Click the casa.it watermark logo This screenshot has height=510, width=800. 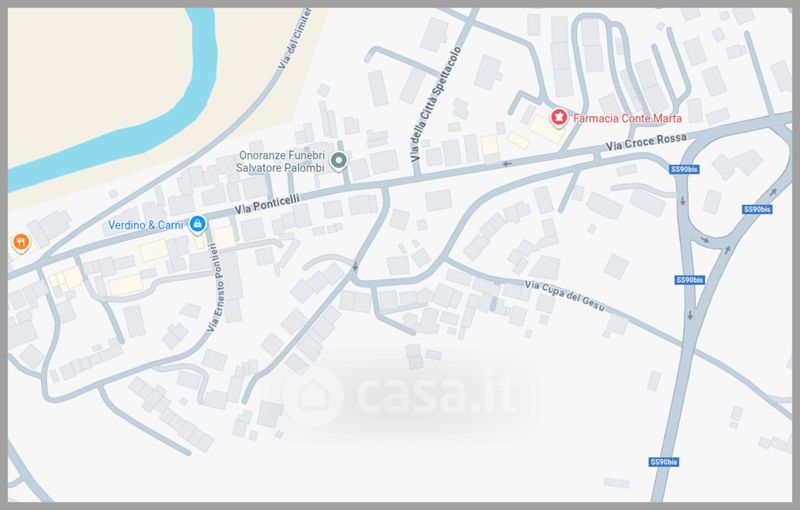point(401,396)
